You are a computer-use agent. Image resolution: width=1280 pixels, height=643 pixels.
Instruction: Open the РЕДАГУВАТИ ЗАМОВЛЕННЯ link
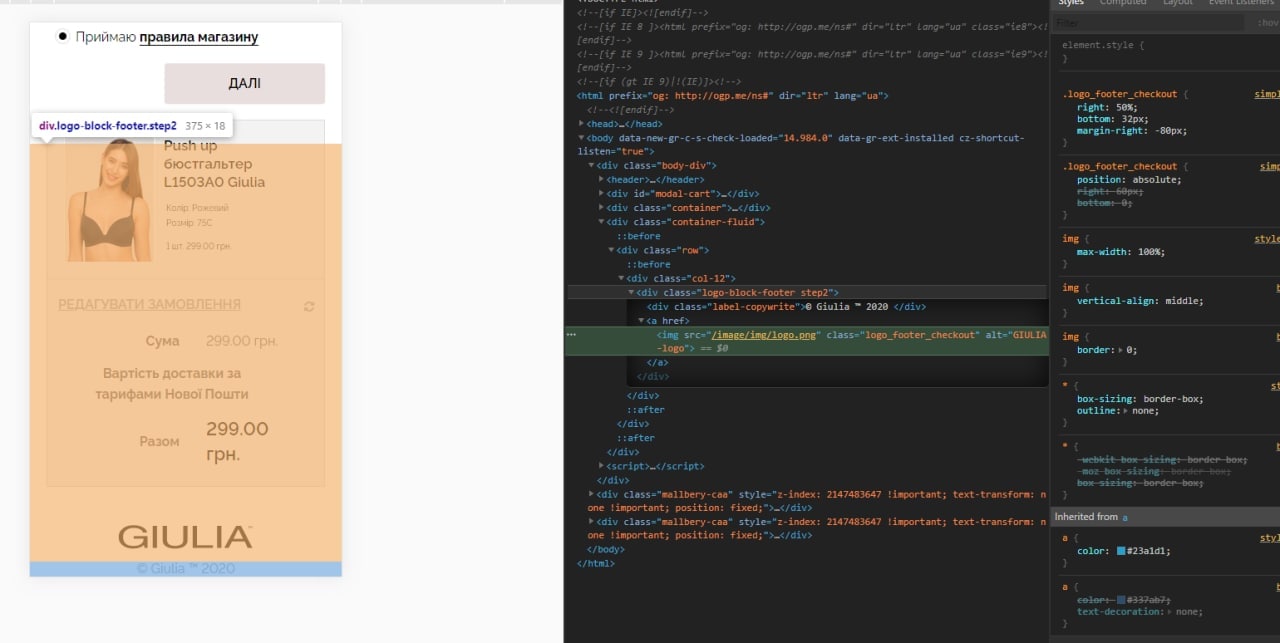149,304
